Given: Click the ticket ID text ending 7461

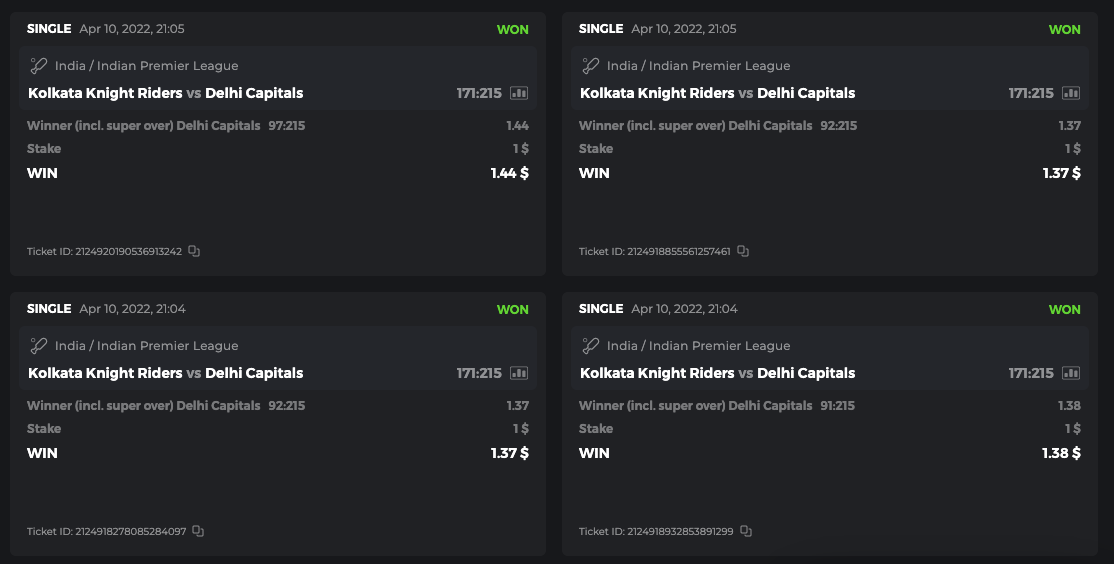Looking at the screenshot, I should click(654, 252).
